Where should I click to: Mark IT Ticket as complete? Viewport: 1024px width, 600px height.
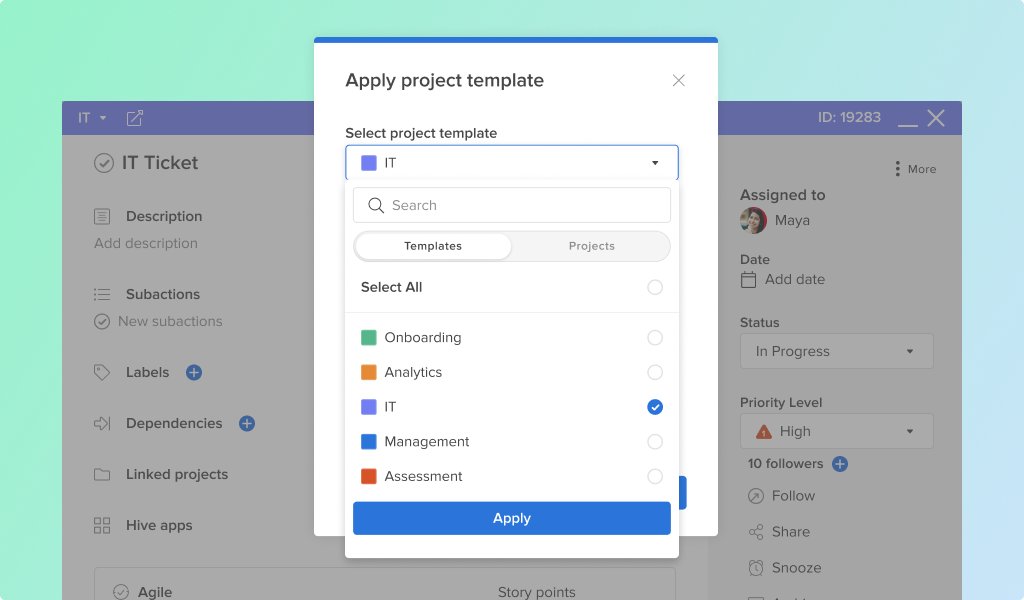click(x=104, y=163)
